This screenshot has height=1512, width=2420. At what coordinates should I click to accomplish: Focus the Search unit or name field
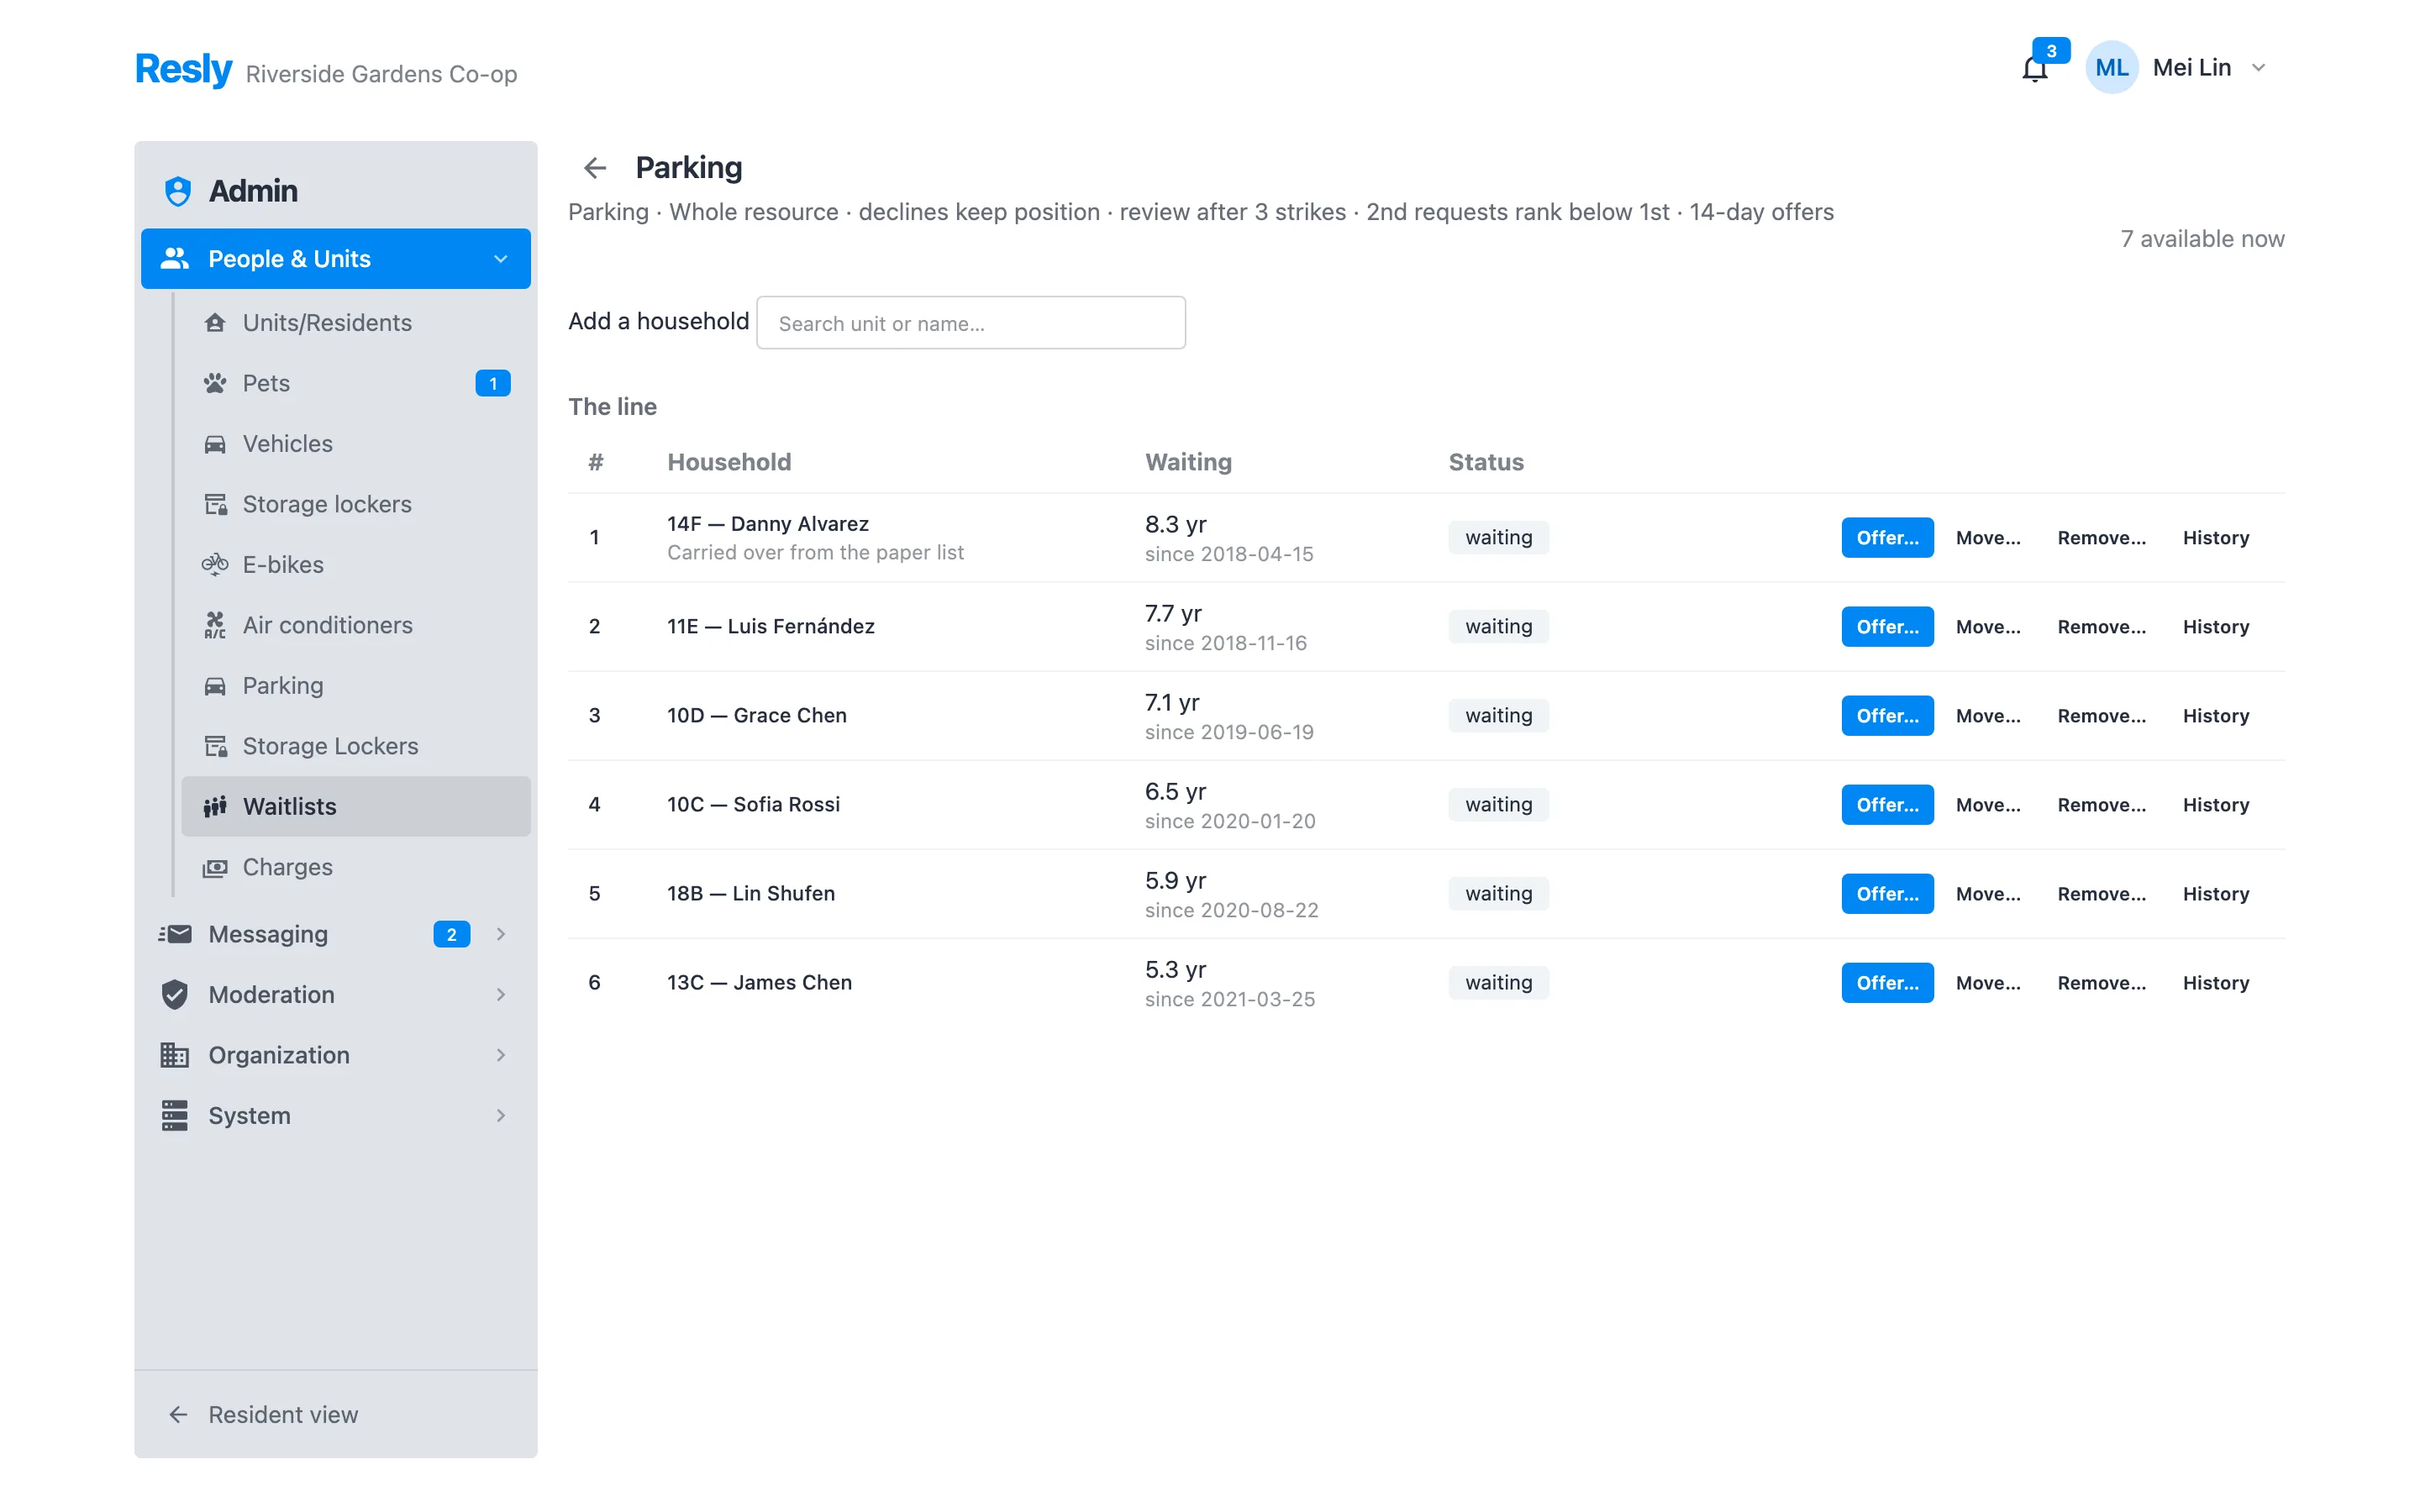click(971, 323)
